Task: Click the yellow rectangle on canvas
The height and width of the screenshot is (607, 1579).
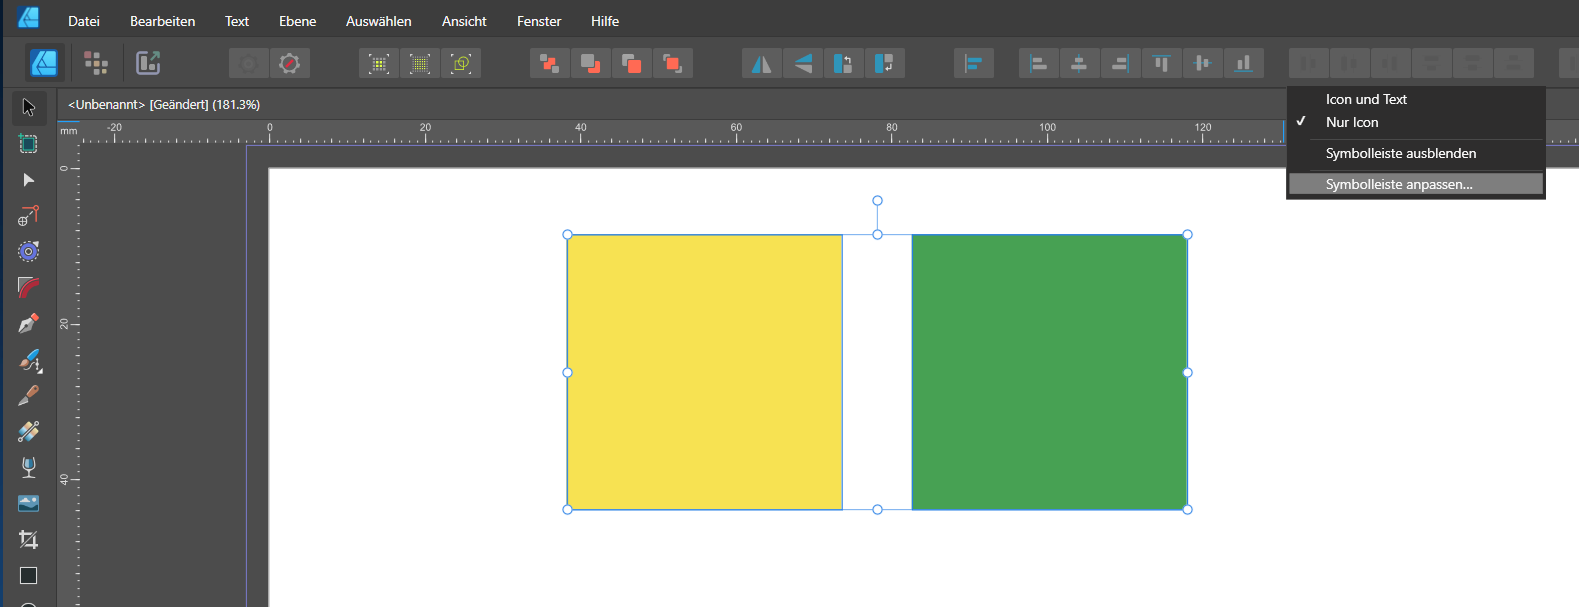Action: click(x=705, y=372)
